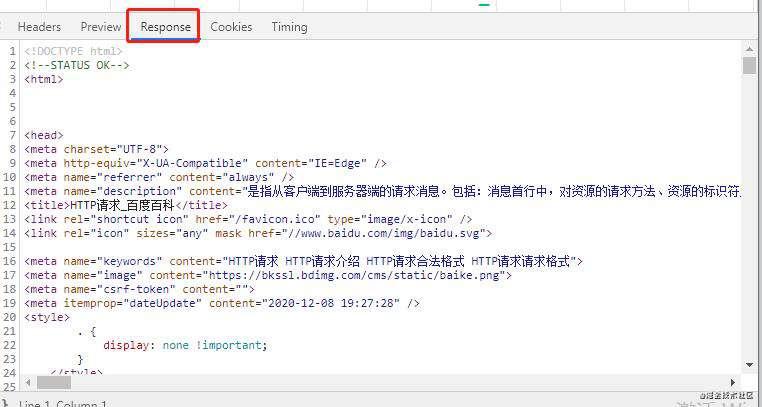Click the meta referrer "always" line
762x407 pixels.
(x=159, y=177)
